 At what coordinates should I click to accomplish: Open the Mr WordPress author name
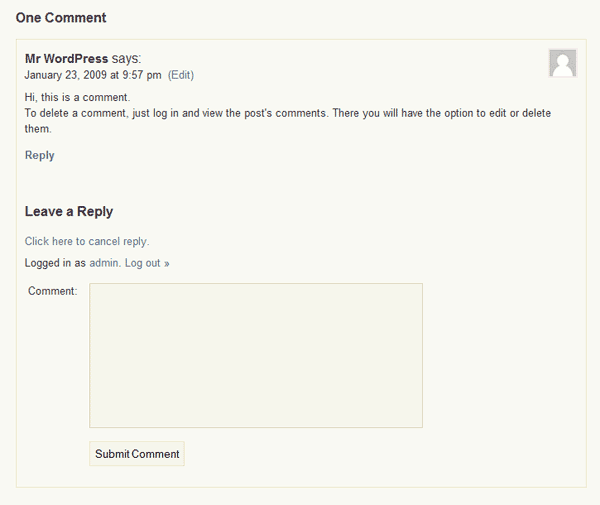[x=66, y=59]
